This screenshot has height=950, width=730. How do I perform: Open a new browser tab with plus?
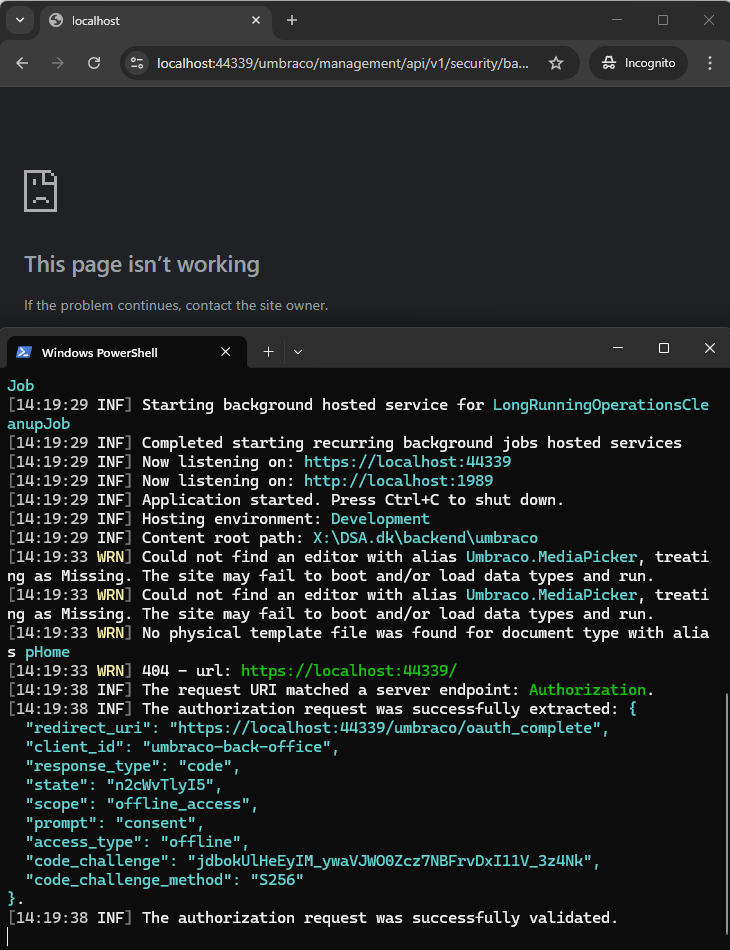[x=292, y=20]
